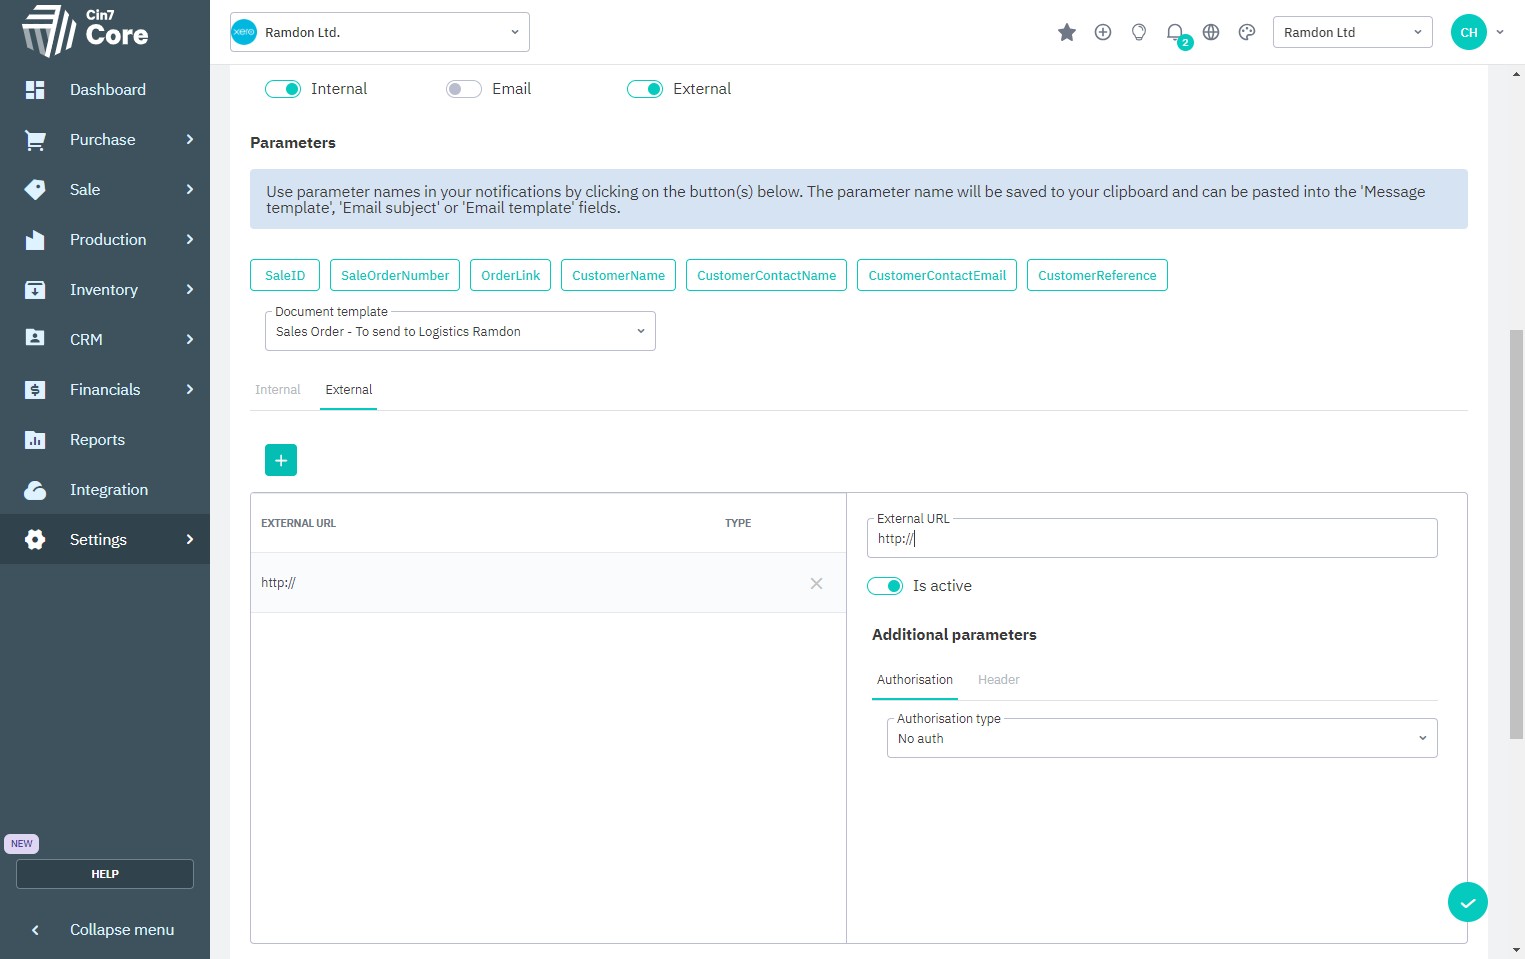Enable the Email notification switch
1525x959 pixels.
[464, 89]
